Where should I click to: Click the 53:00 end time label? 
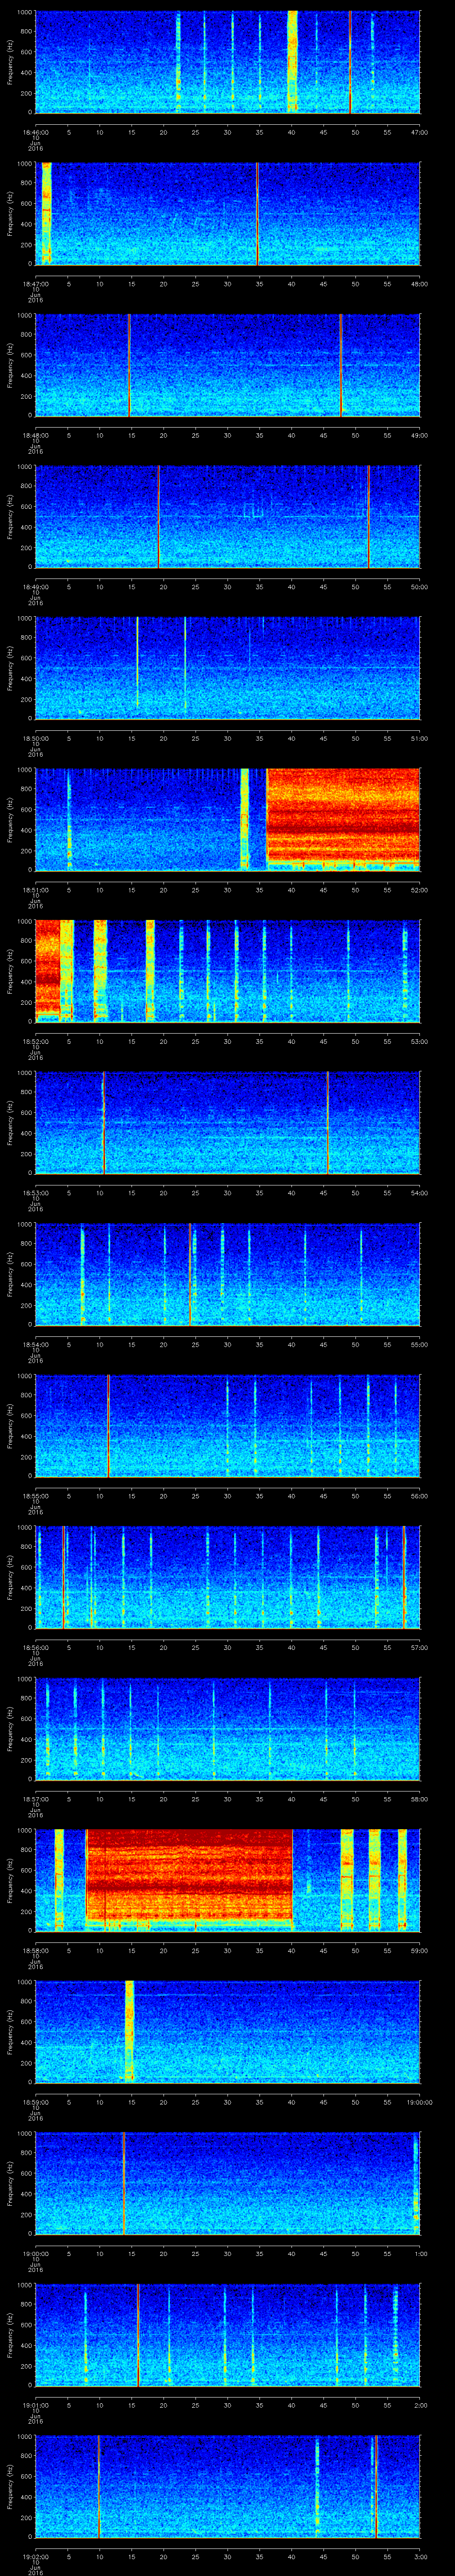coord(419,1041)
